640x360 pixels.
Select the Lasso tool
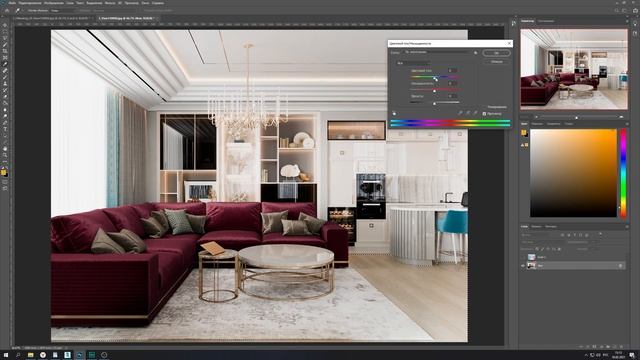[5, 38]
